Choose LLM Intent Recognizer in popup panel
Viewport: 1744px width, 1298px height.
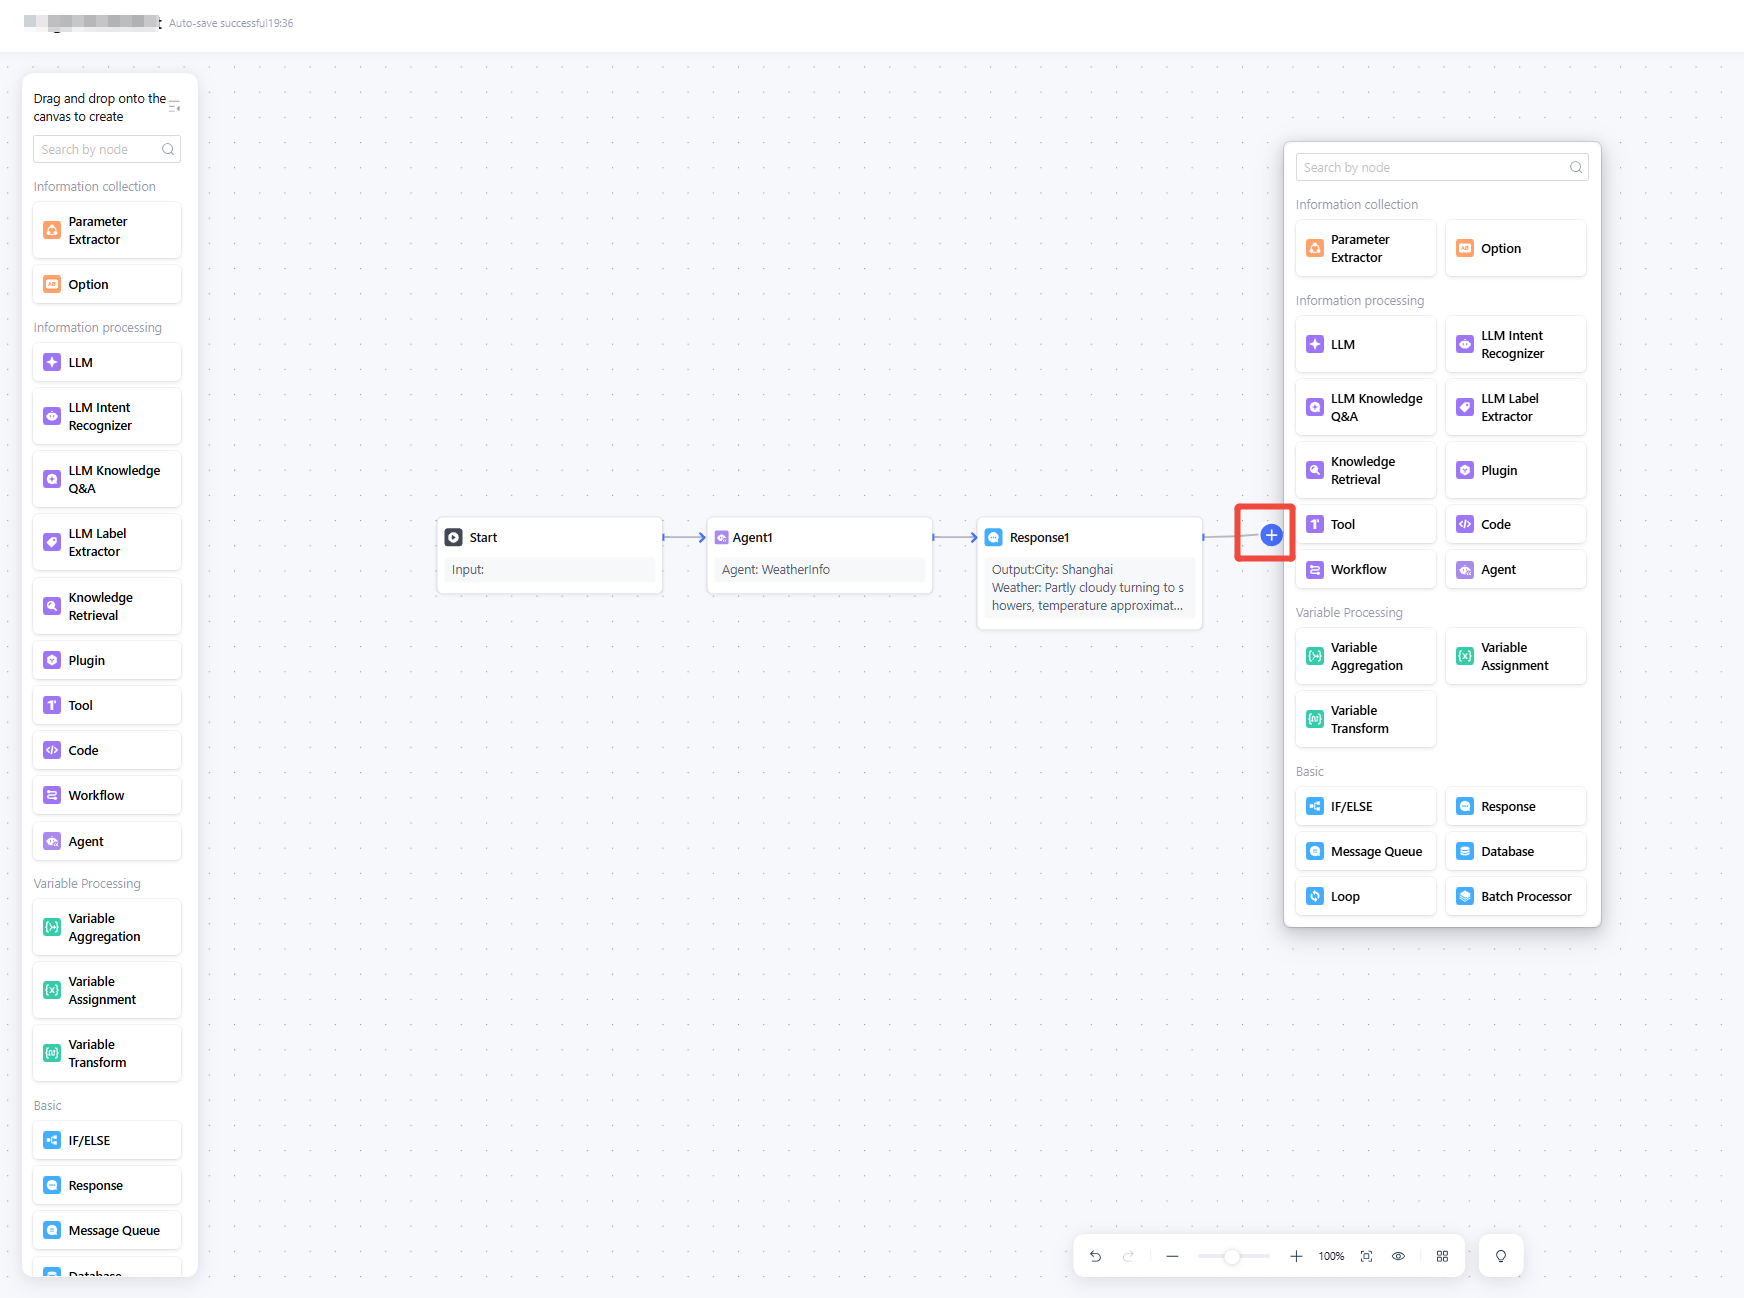(x=1515, y=345)
